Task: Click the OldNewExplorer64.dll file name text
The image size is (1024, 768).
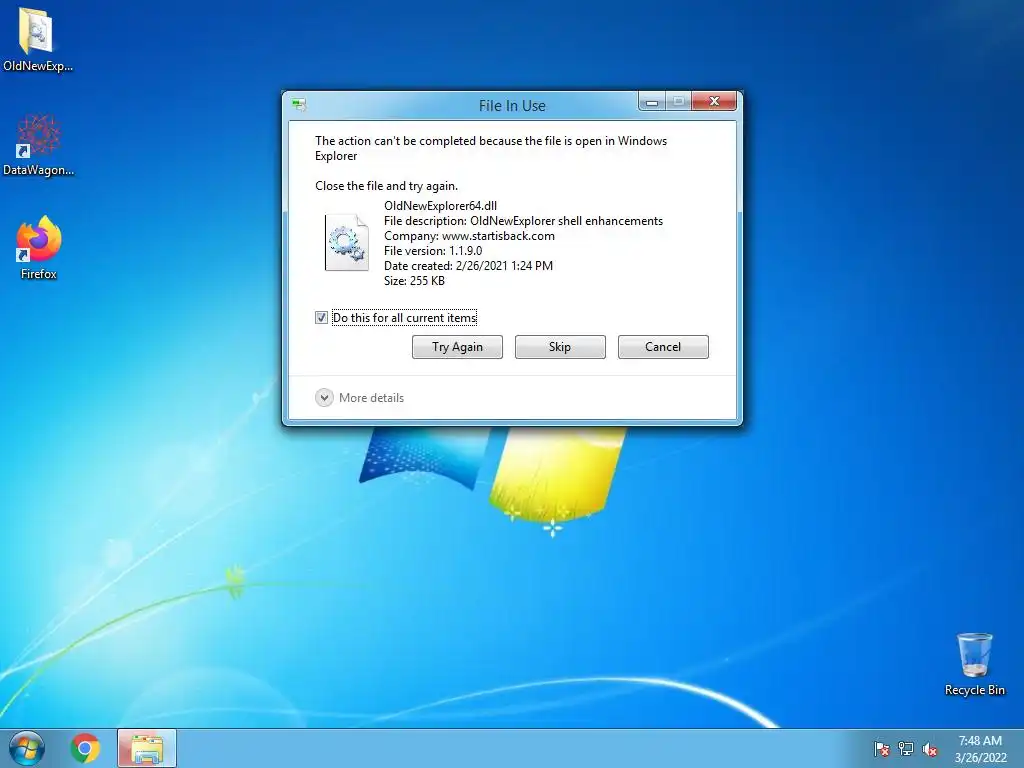Action: pos(440,206)
